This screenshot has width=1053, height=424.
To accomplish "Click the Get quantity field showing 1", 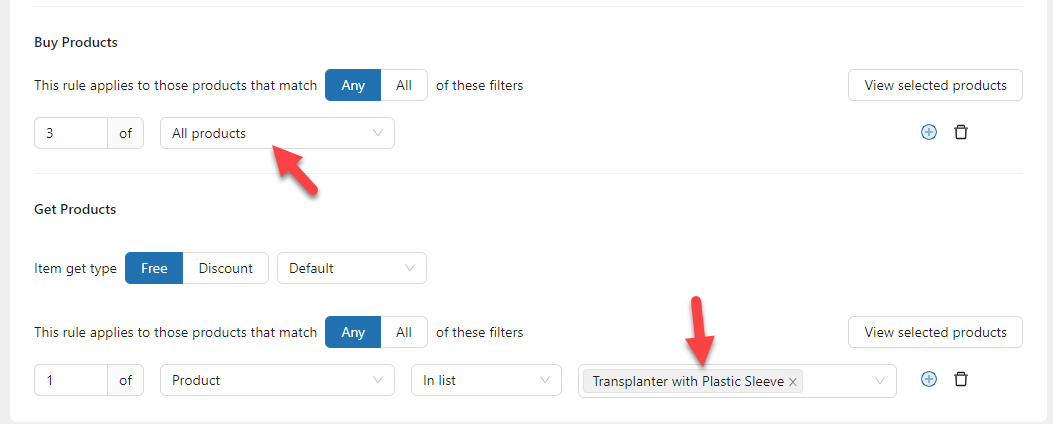I will pos(70,380).
